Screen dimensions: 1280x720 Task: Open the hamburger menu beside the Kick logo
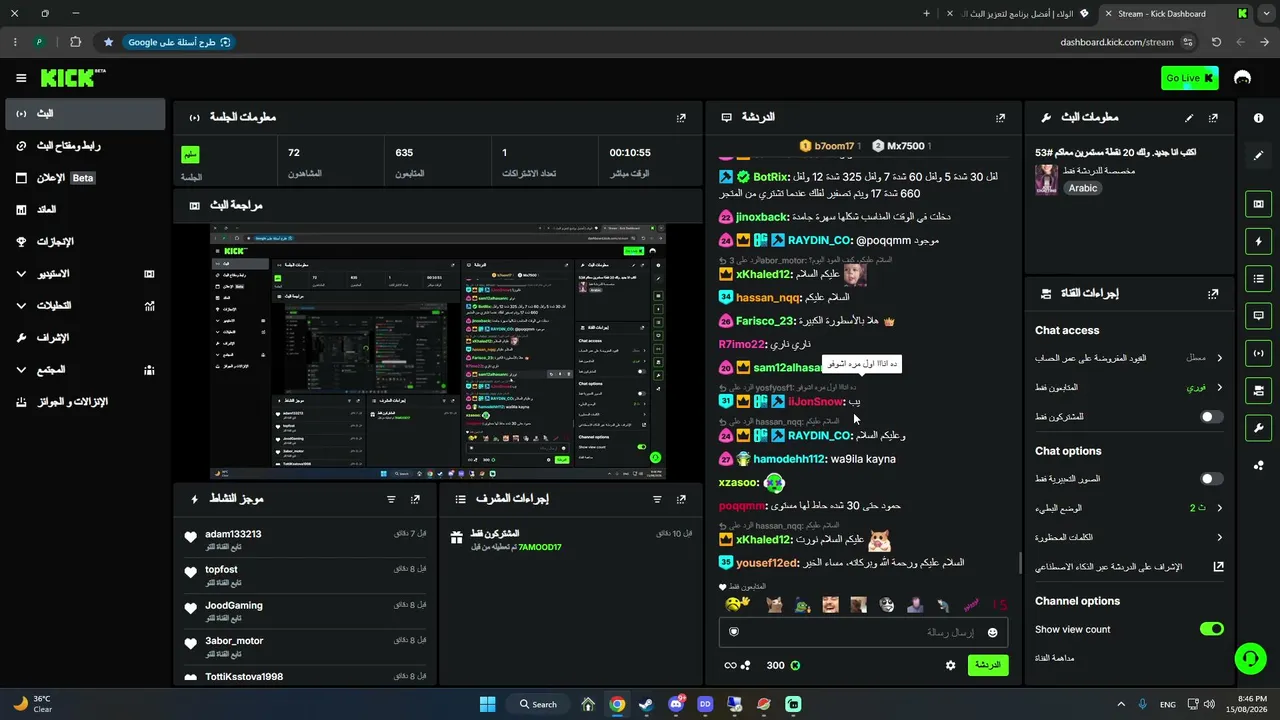tap(21, 78)
